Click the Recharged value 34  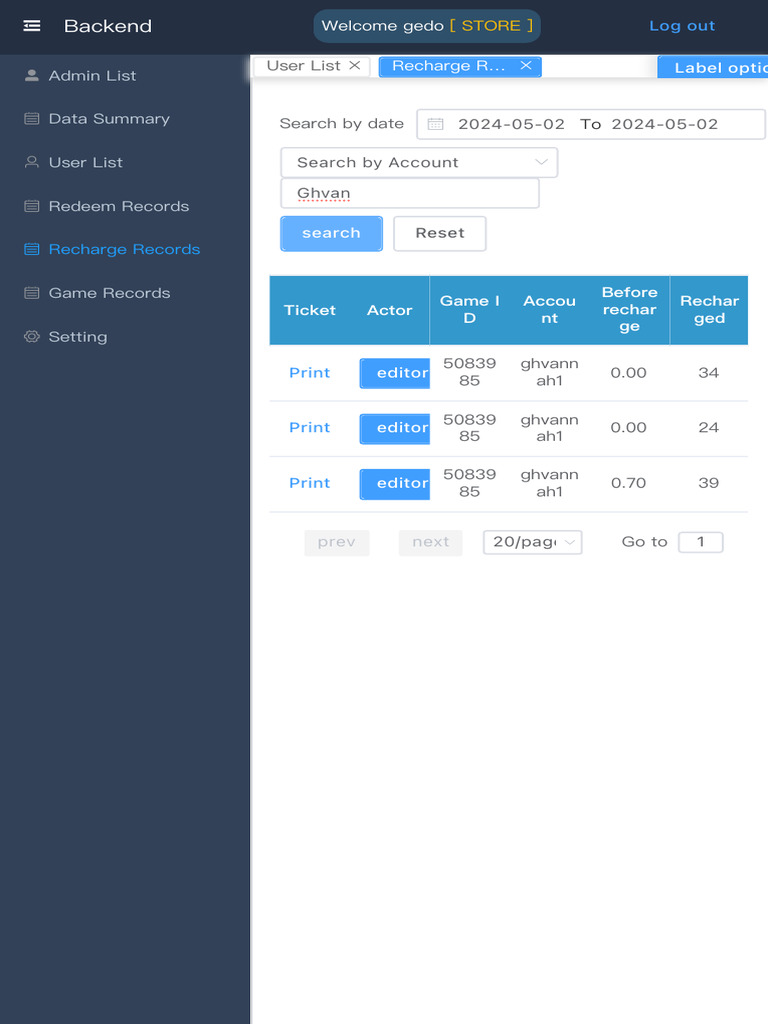coord(709,373)
